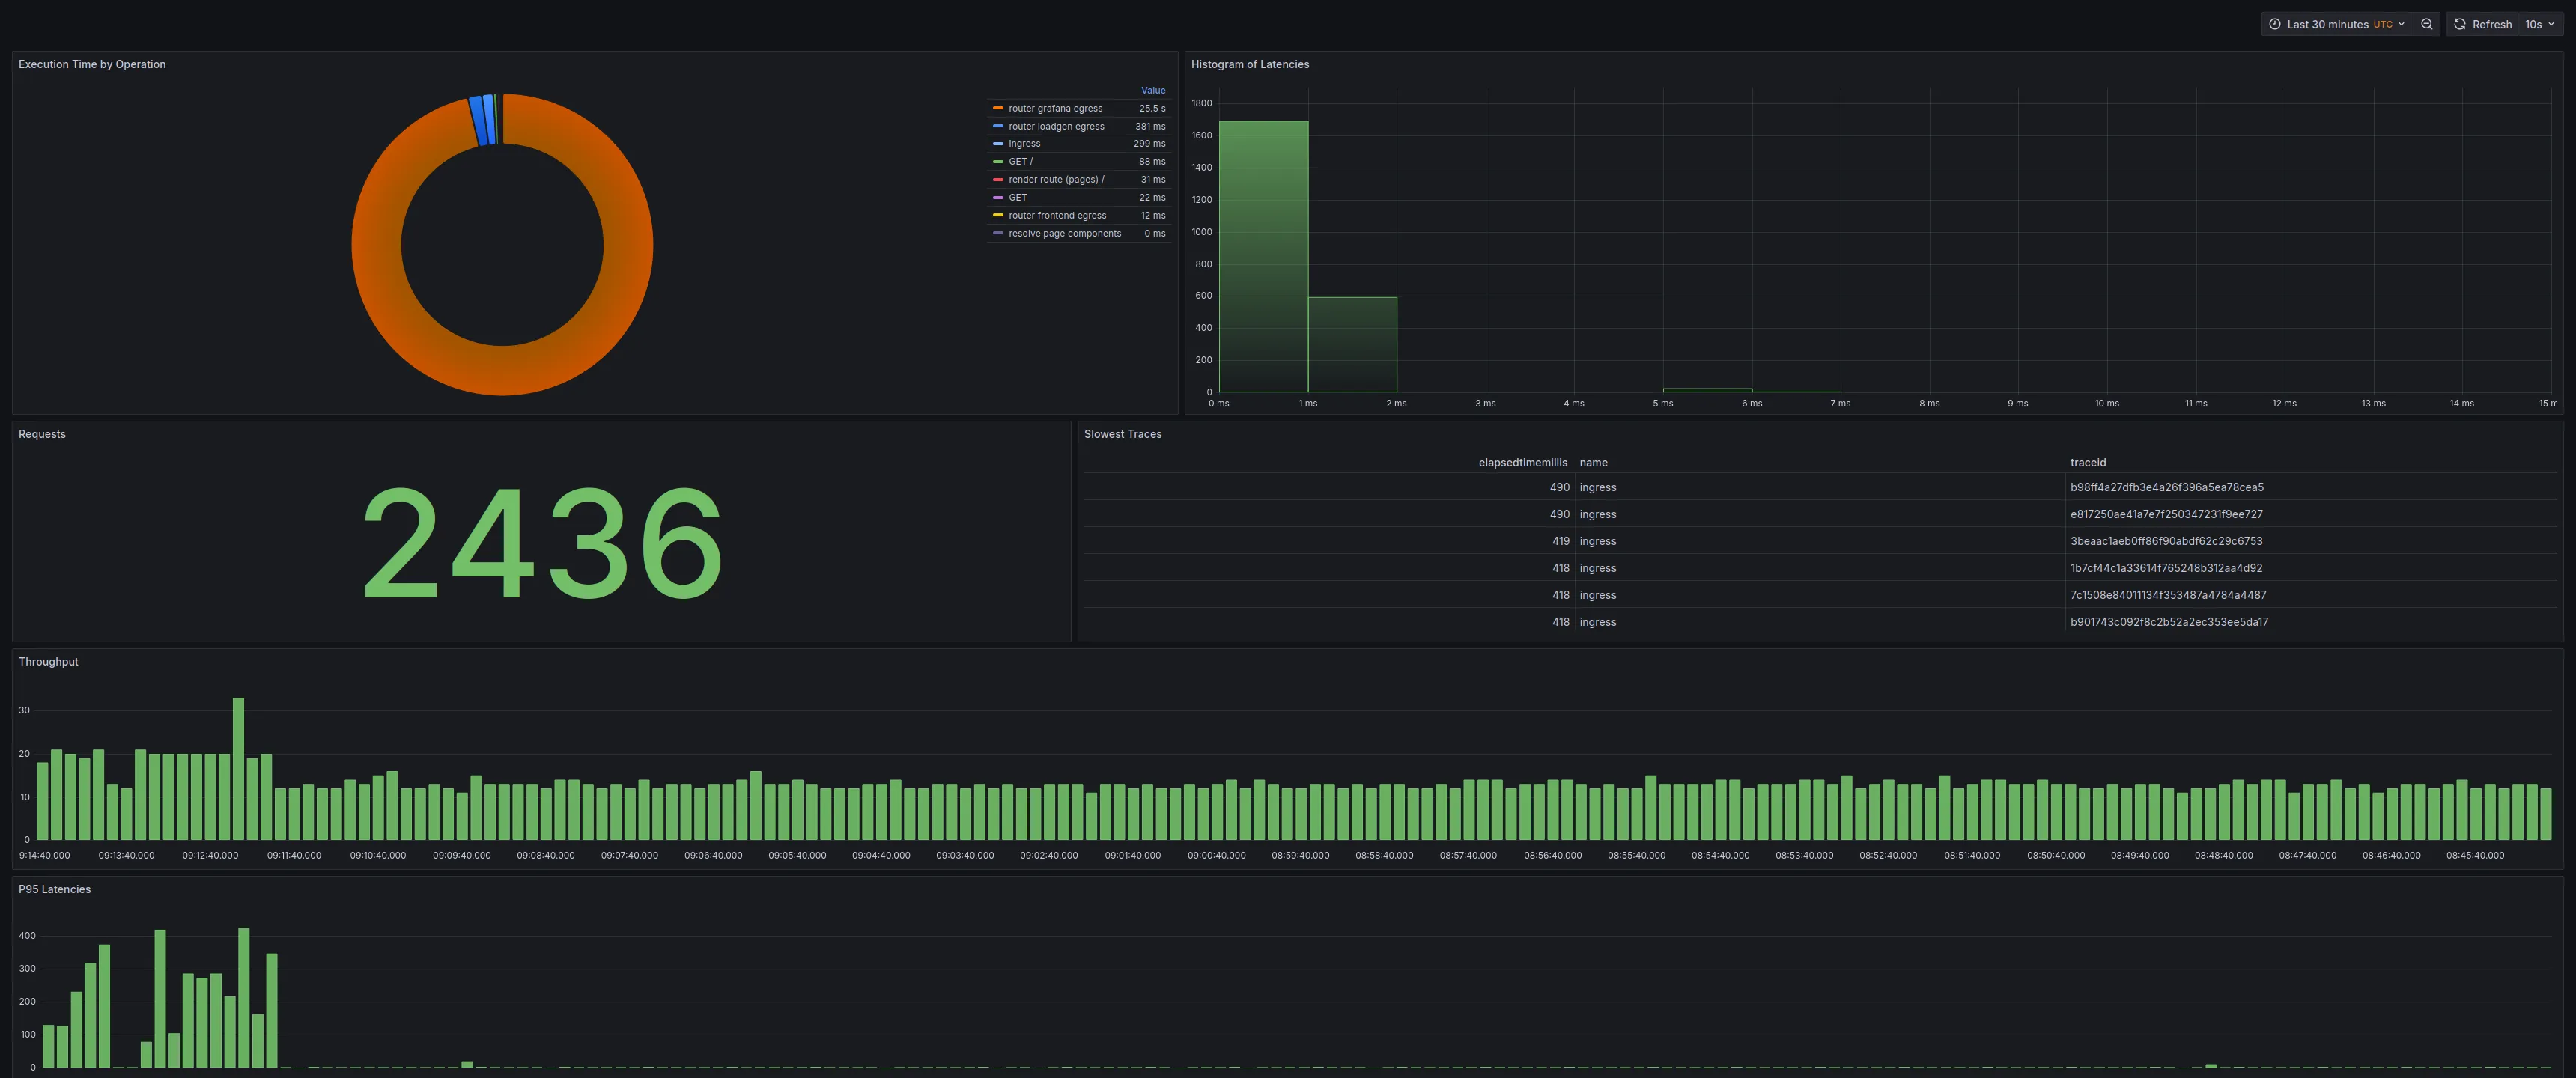Click the 299 ms legend value
This screenshot has width=2576, height=1078.
pos(1149,144)
